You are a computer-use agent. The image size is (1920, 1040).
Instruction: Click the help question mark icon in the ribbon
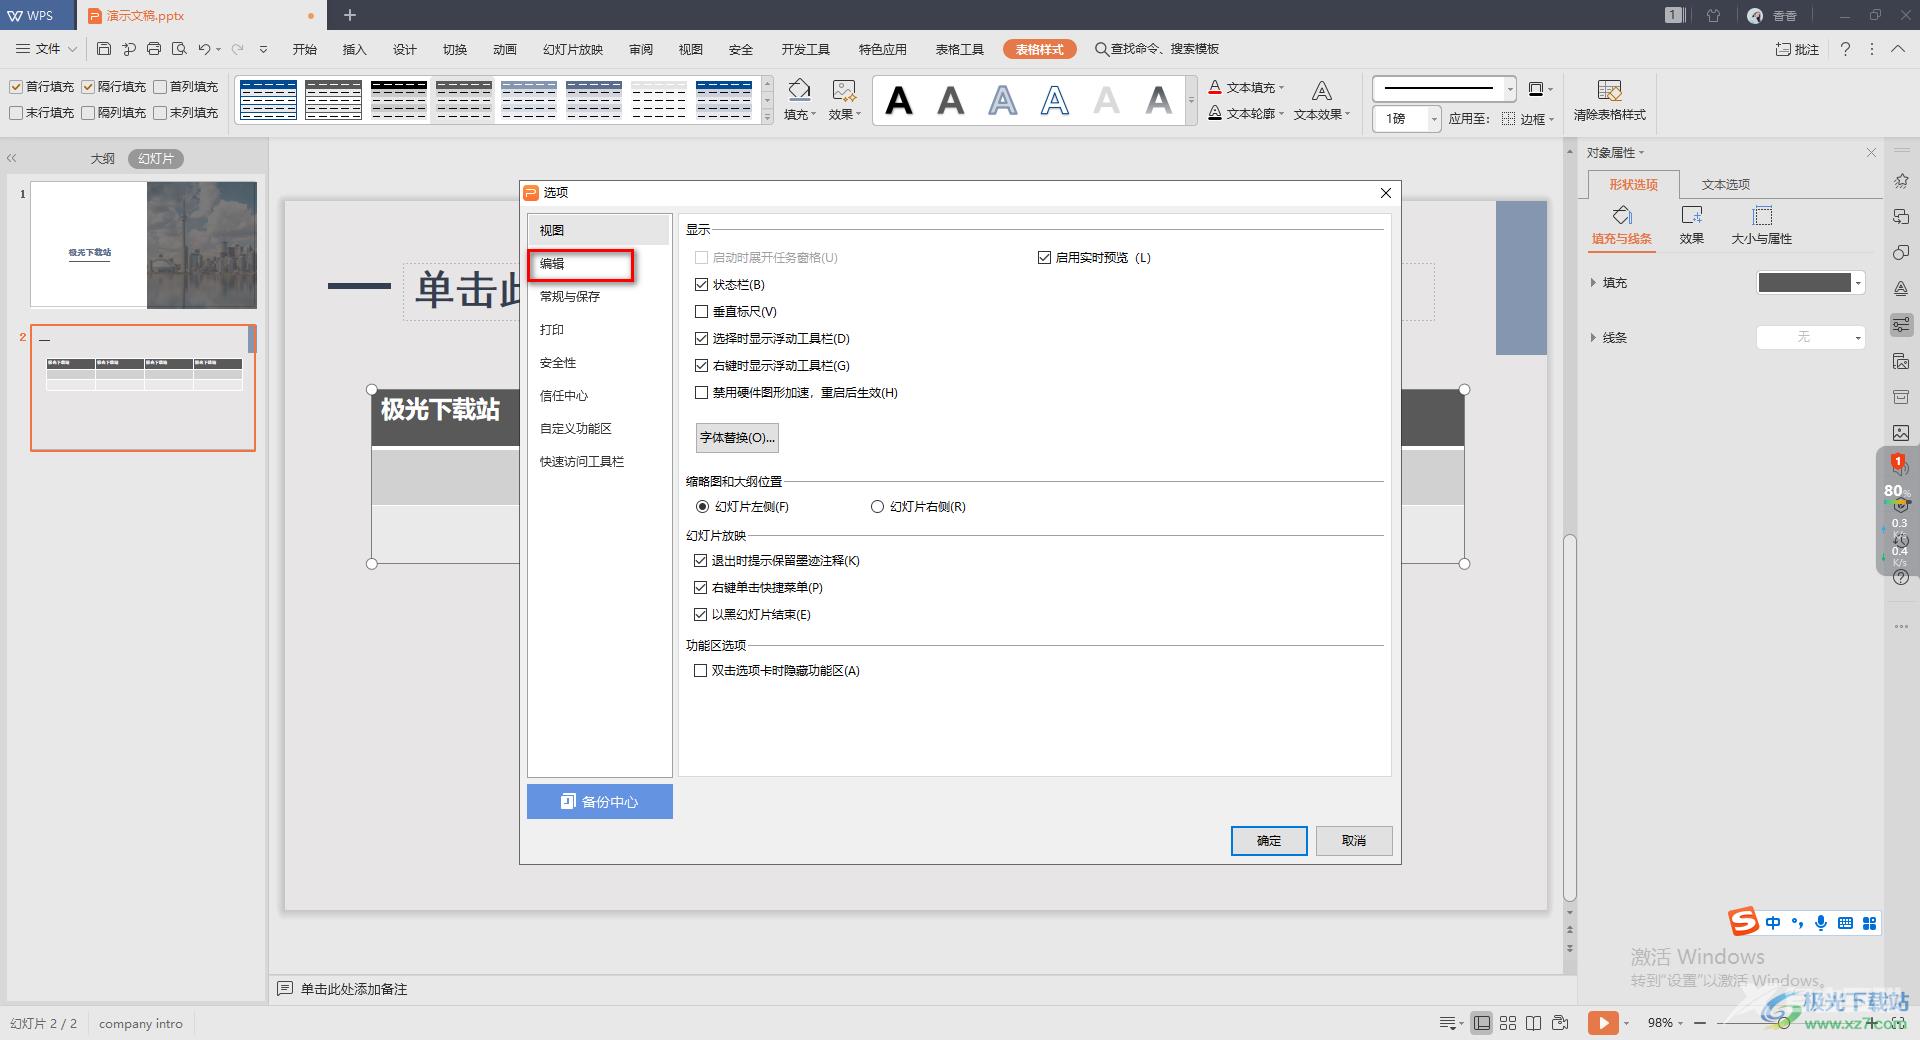(1845, 49)
